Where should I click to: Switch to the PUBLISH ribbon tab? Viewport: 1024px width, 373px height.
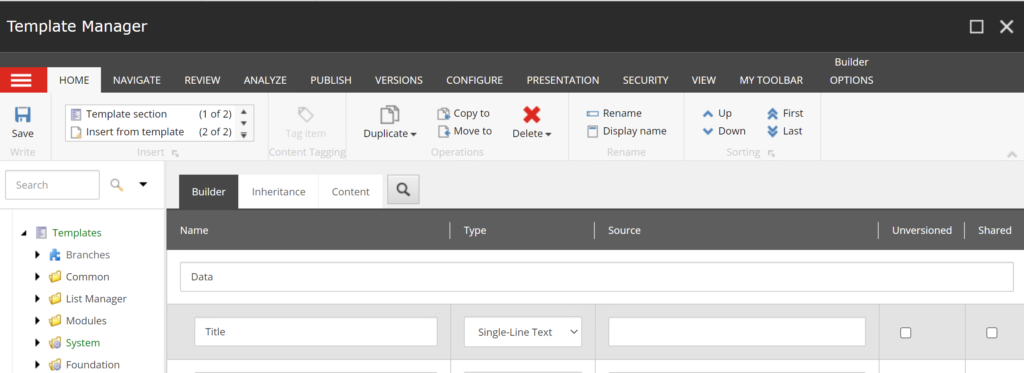(331, 80)
